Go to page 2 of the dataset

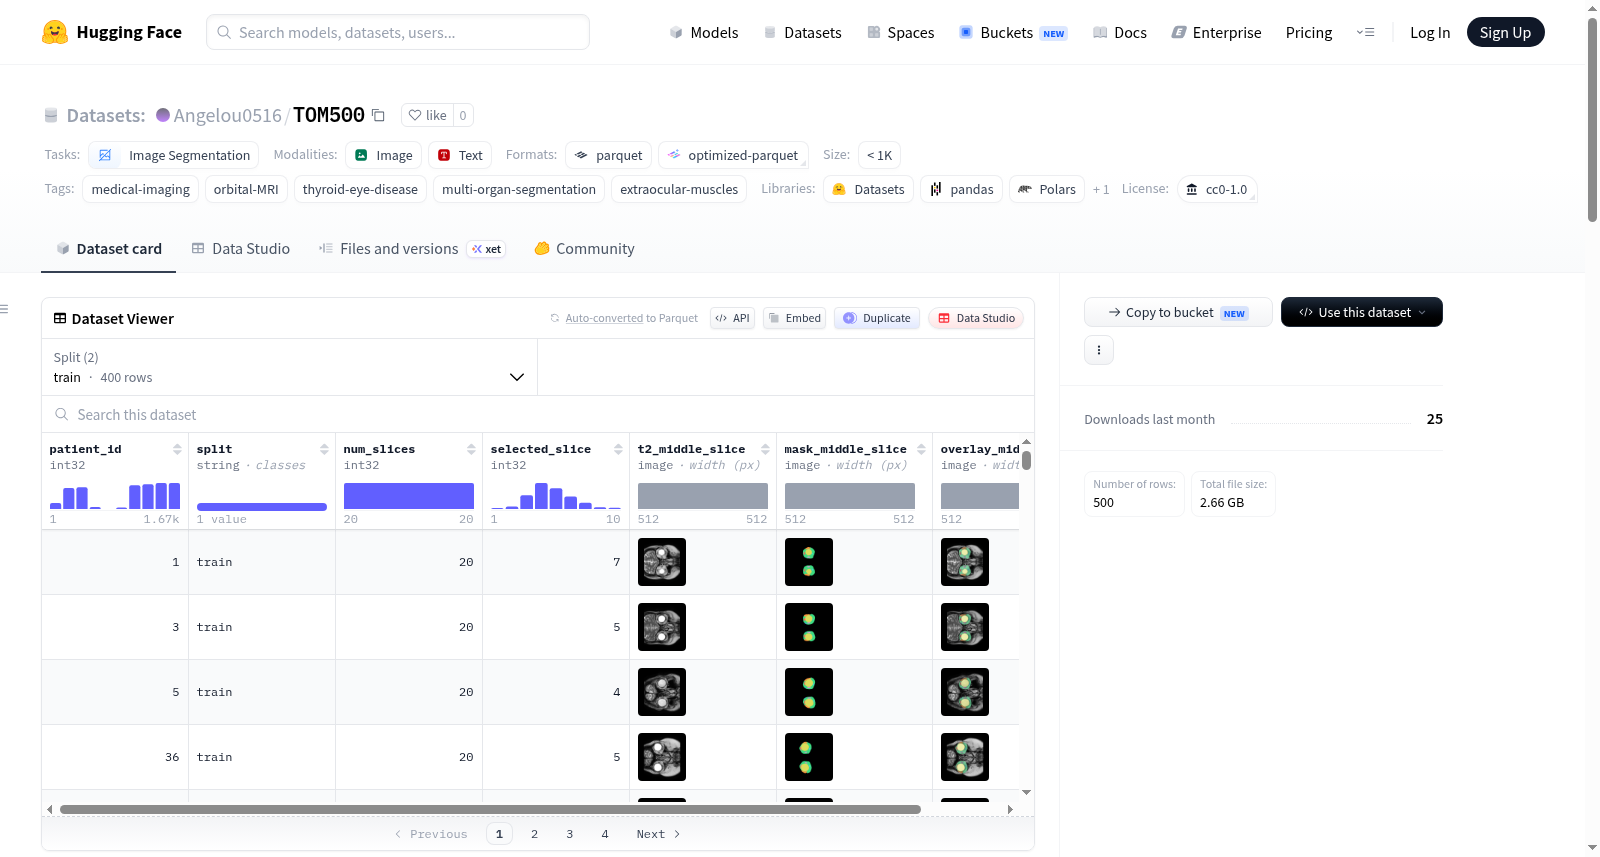pyautogui.click(x=534, y=834)
